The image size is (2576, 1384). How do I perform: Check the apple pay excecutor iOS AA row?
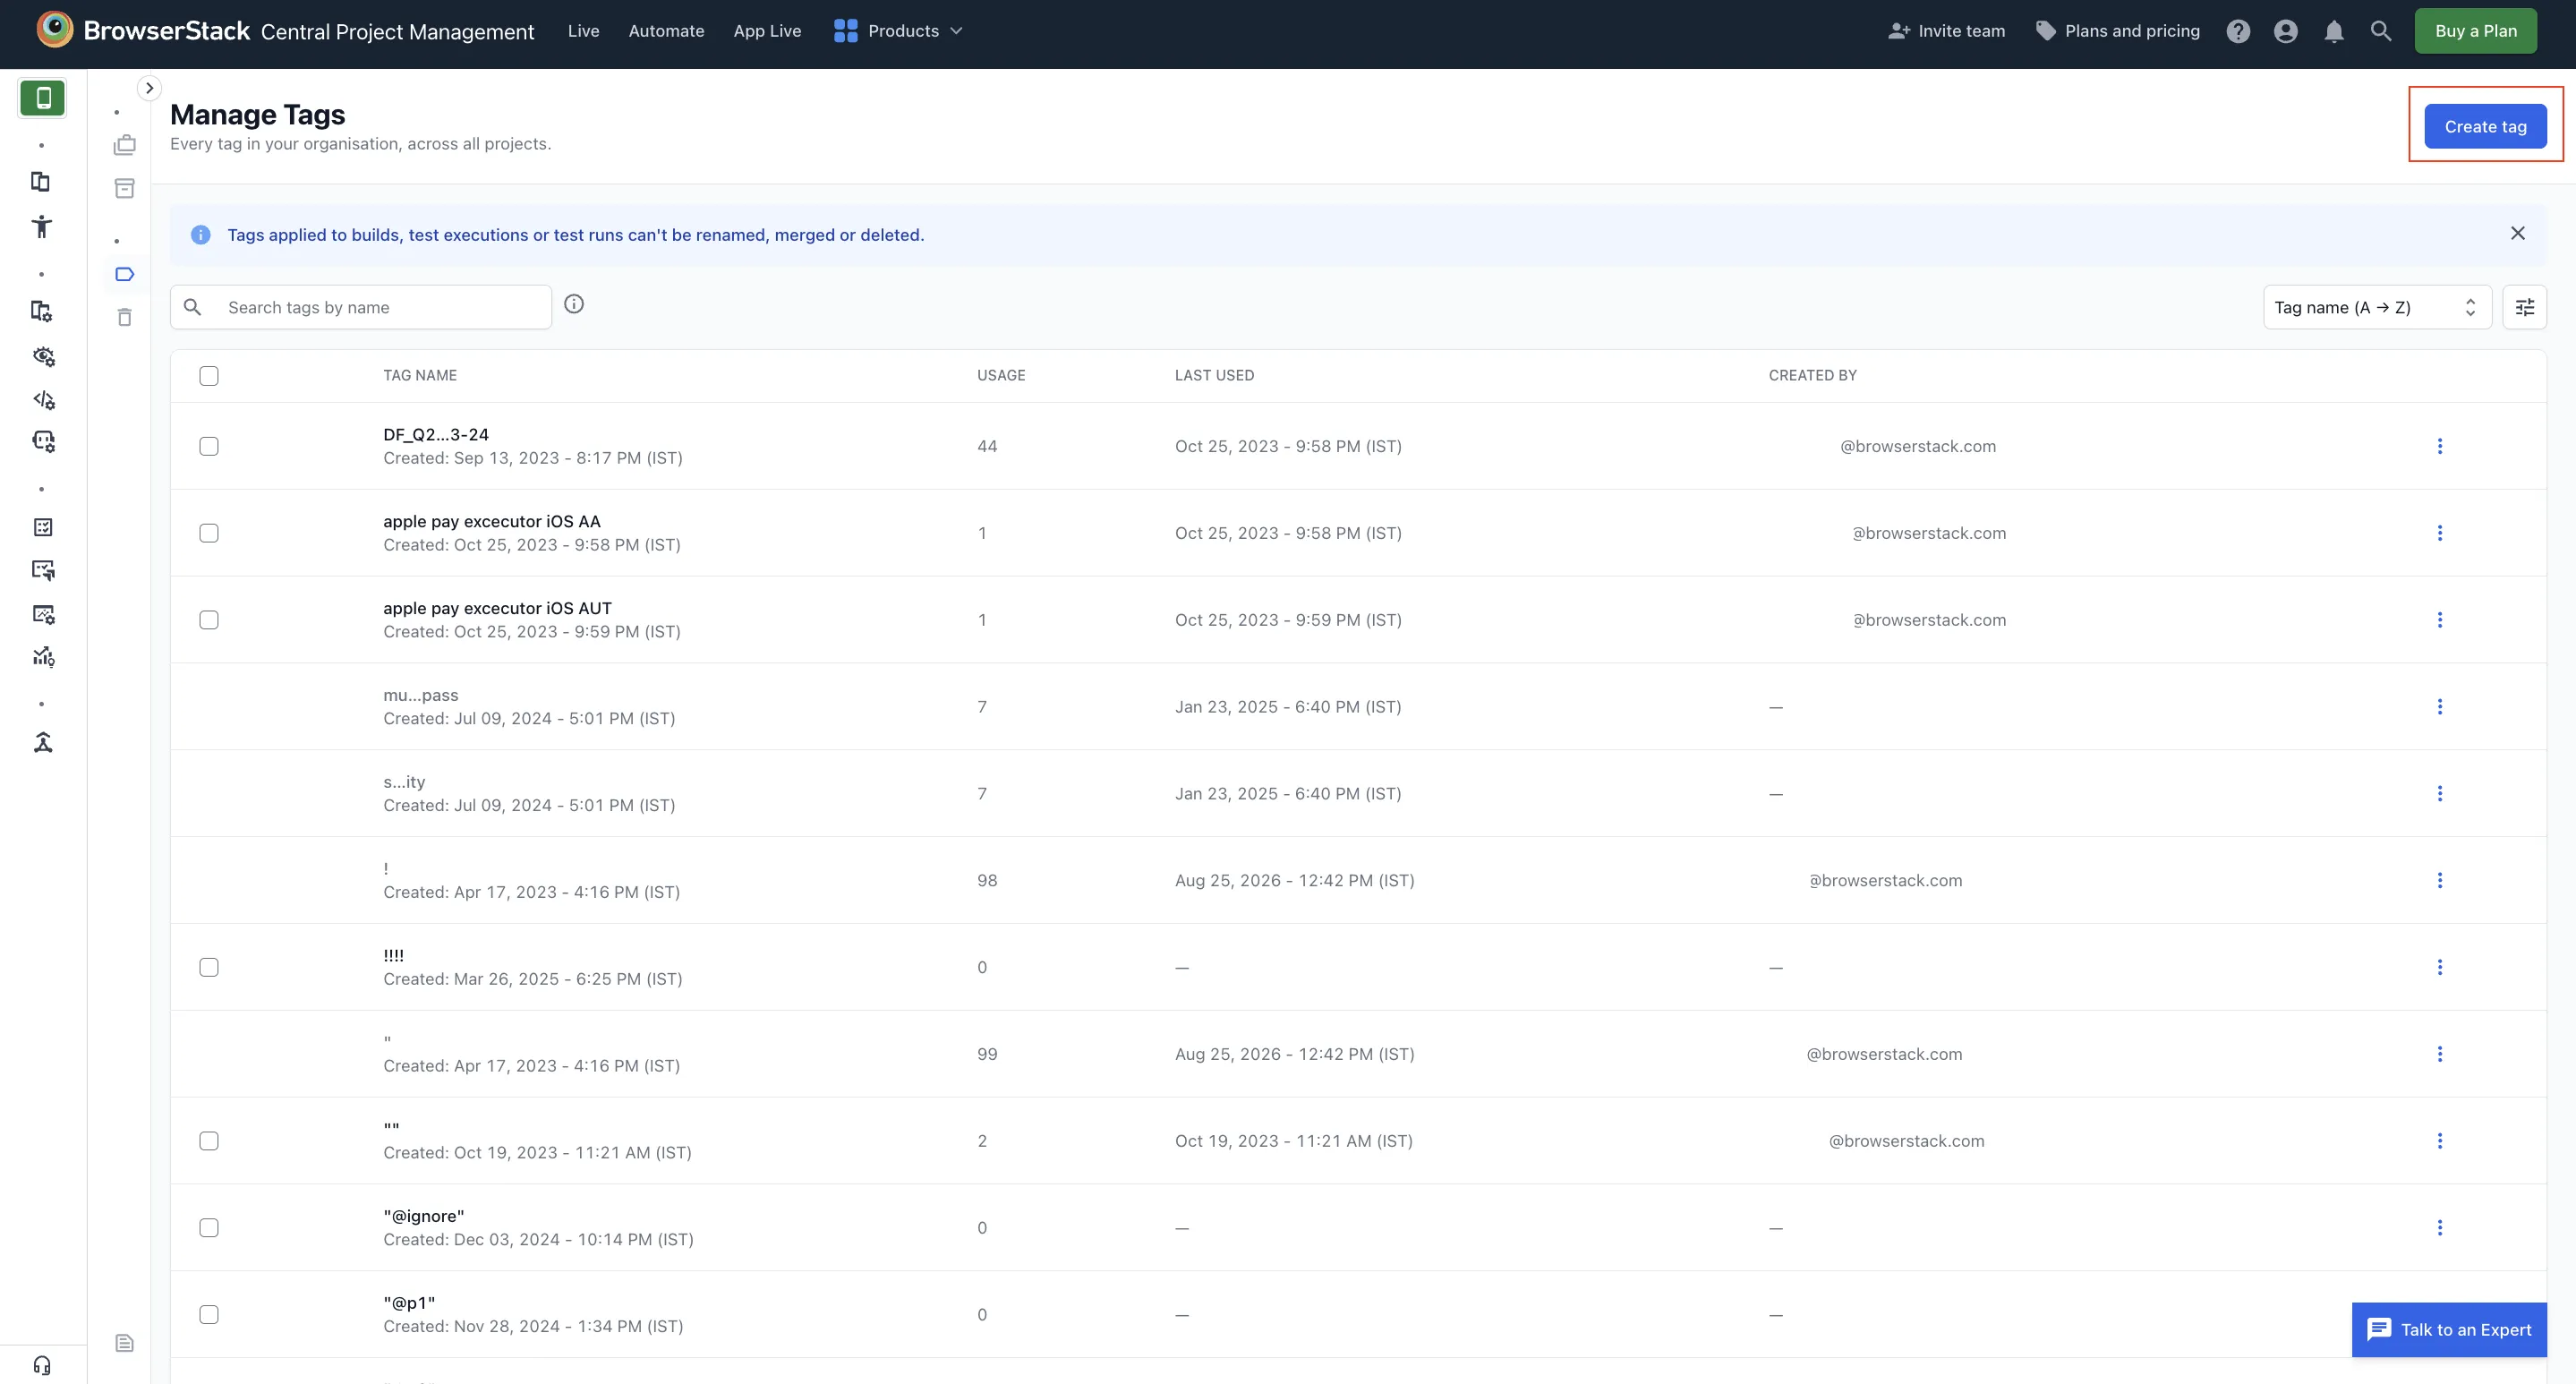pyautogui.click(x=209, y=533)
